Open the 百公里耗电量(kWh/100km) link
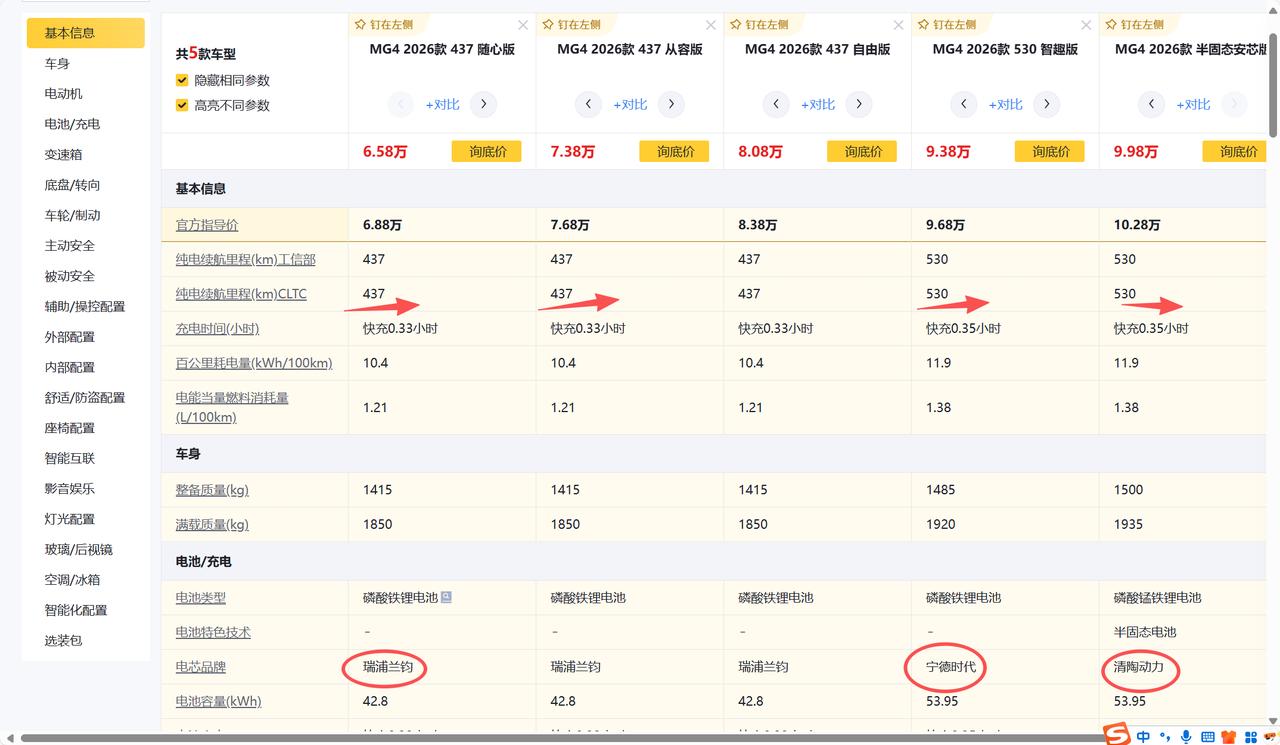Screen dimensions: 1280x745 pyautogui.click(x=254, y=363)
